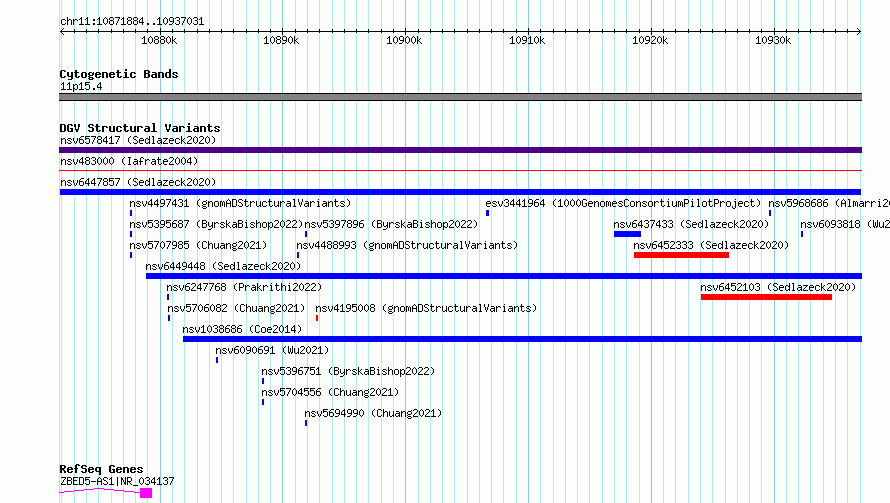Click the 10890k ruler position label
The height and width of the screenshot is (503, 890).
[281, 40]
